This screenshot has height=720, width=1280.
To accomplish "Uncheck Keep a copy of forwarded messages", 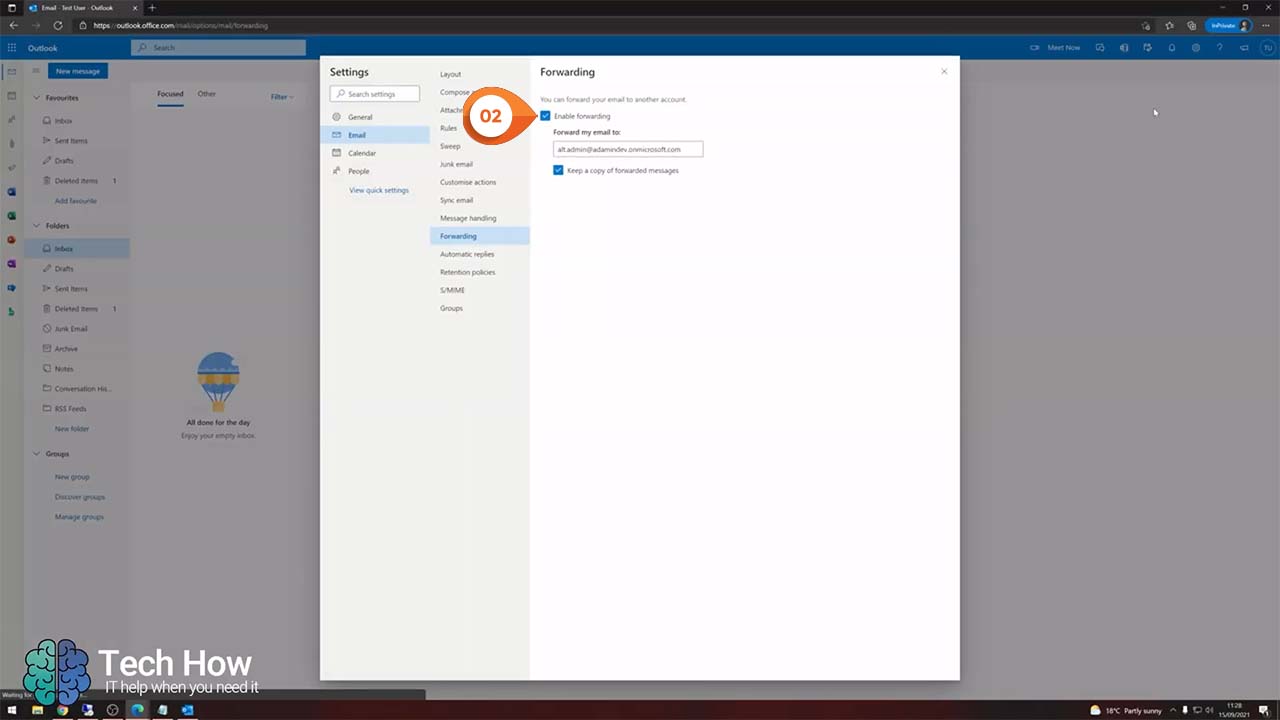I will (x=558, y=170).
